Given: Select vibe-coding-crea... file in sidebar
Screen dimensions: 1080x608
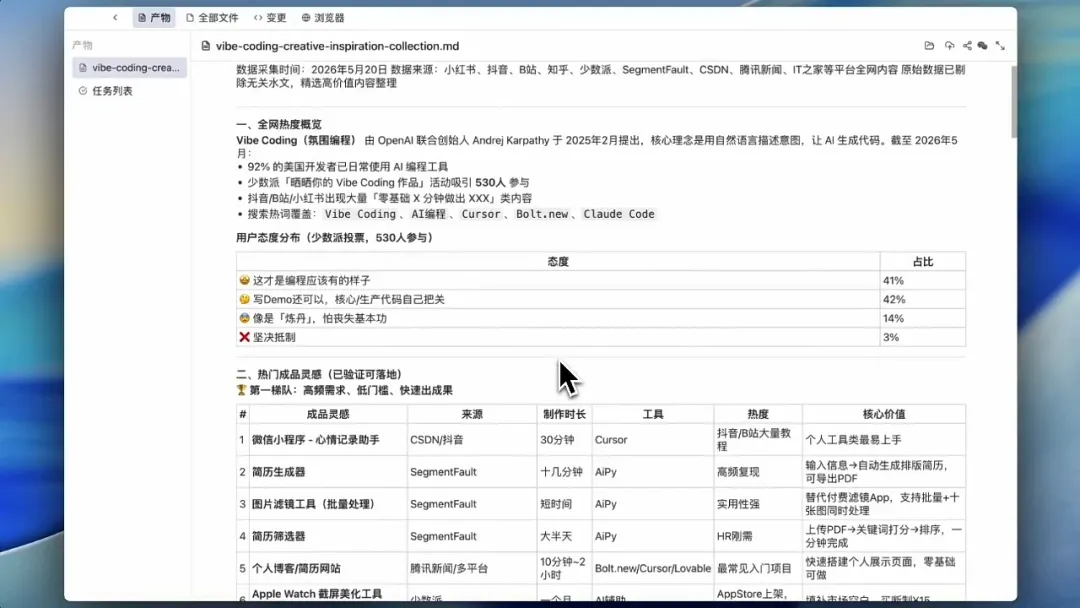Looking at the screenshot, I should pyautogui.click(x=129, y=67).
